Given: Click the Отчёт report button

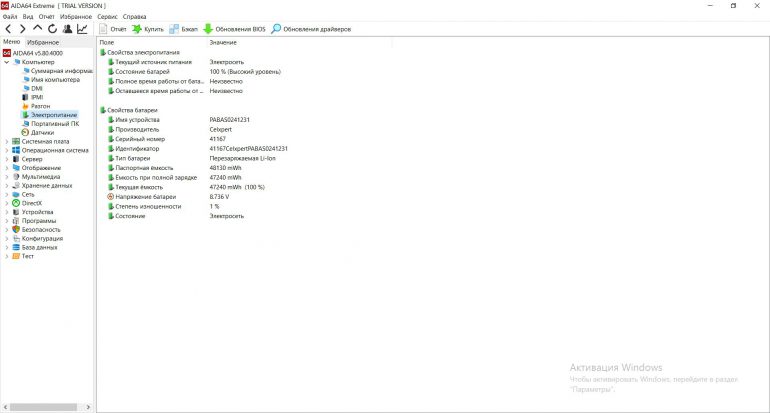Looking at the screenshot, I should click(x=113, y=29).
